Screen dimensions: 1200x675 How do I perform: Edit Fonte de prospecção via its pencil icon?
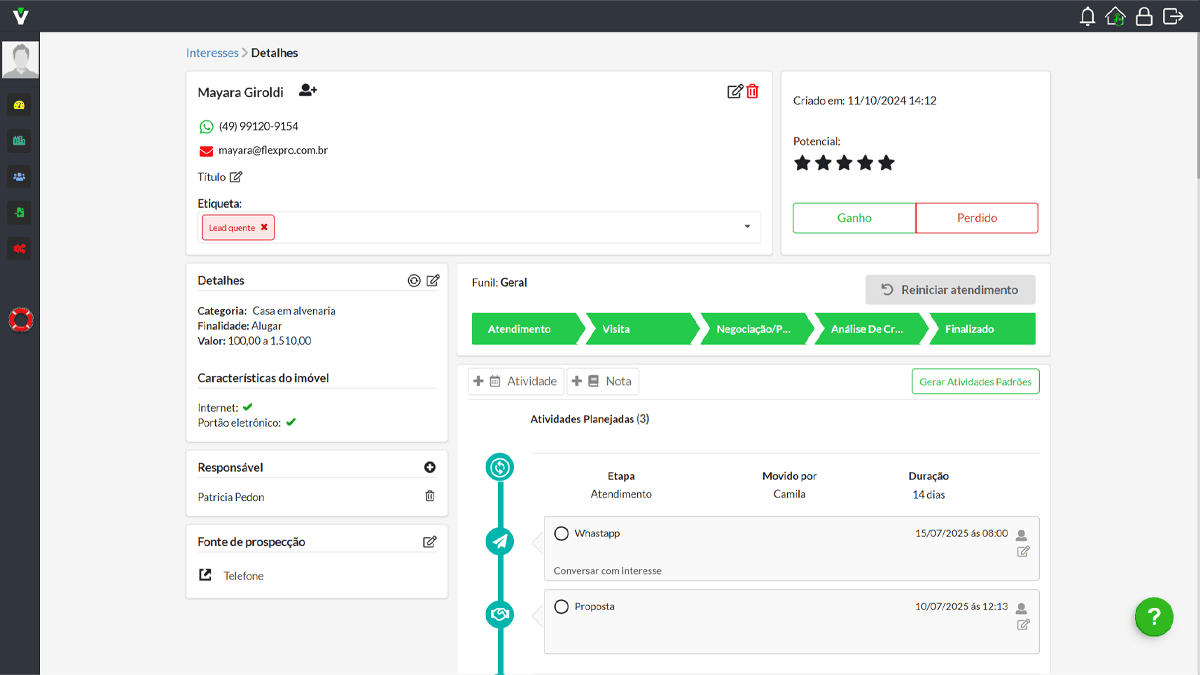click(430, 541)
